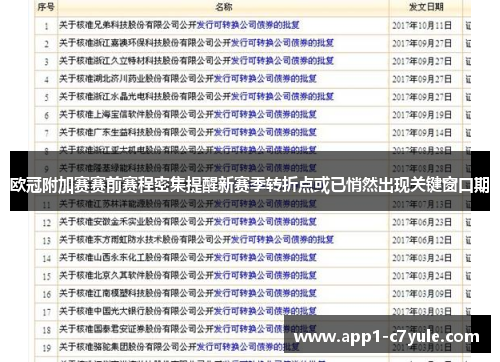Screen dimensions: 500x362
Task: Click the 序号 column header
Action: coord(46,7)
